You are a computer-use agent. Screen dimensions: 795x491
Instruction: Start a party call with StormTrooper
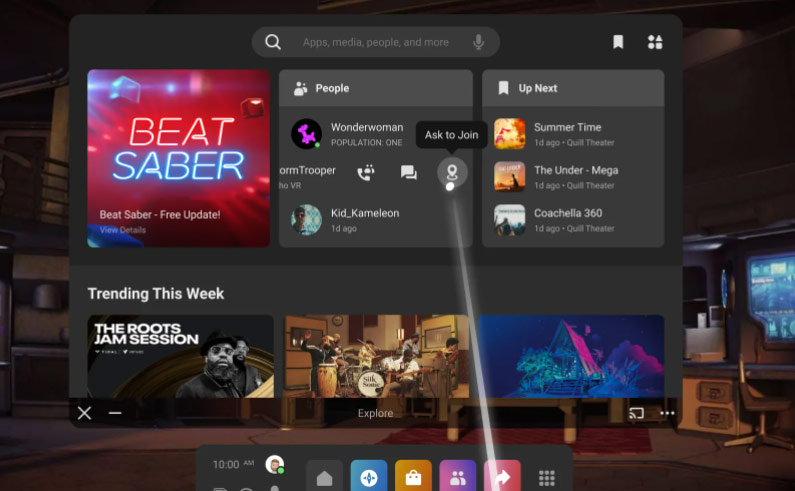(365, 173)
